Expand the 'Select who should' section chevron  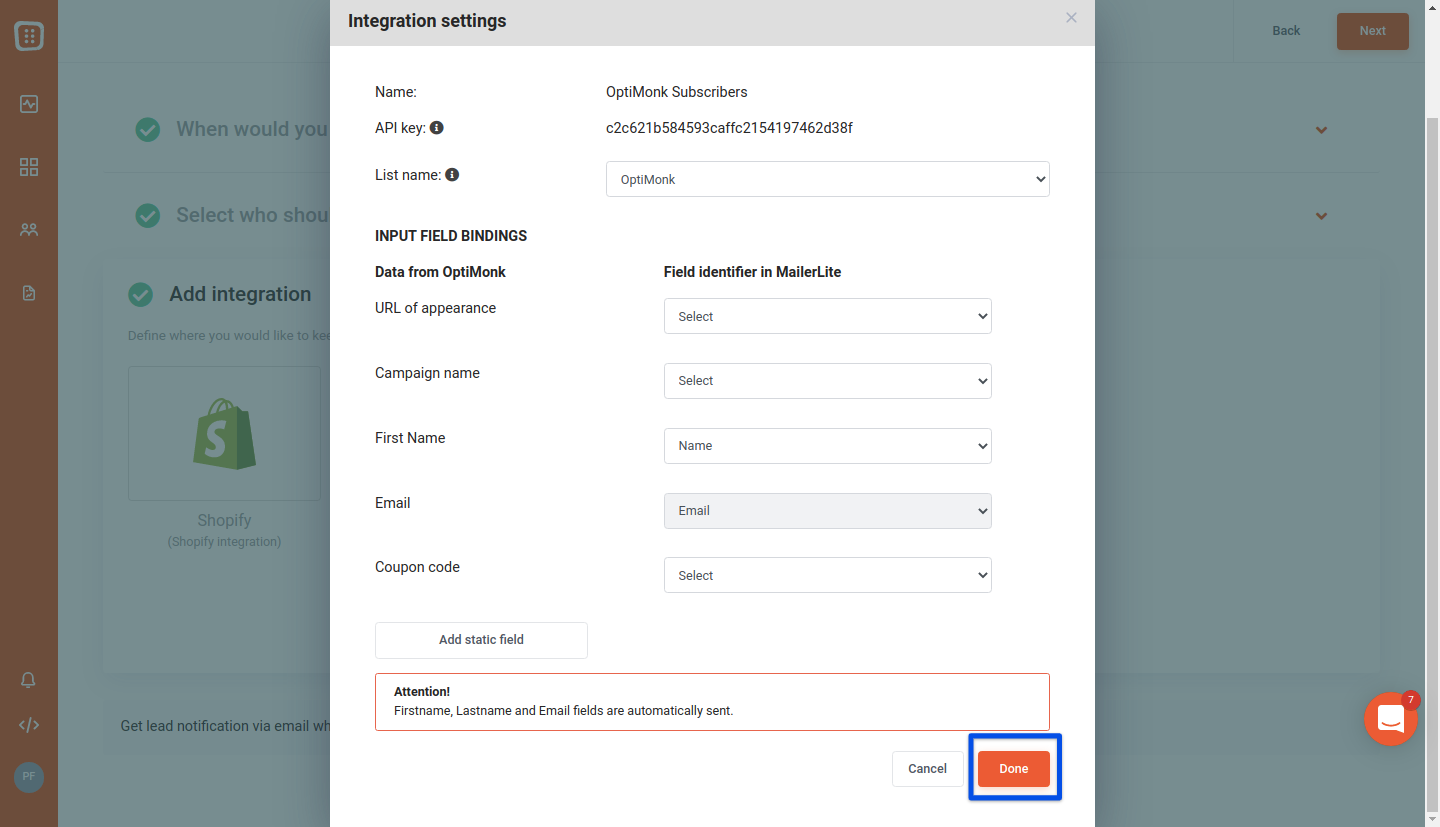[1322, 216]
